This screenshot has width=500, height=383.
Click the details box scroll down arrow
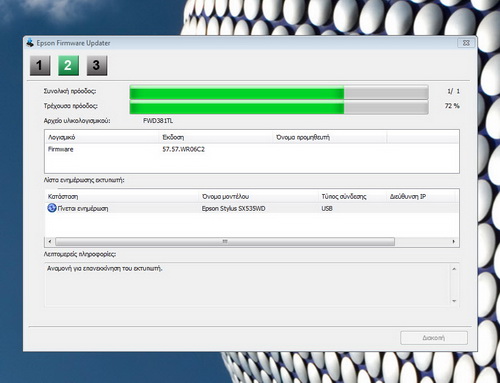[454, 301]
